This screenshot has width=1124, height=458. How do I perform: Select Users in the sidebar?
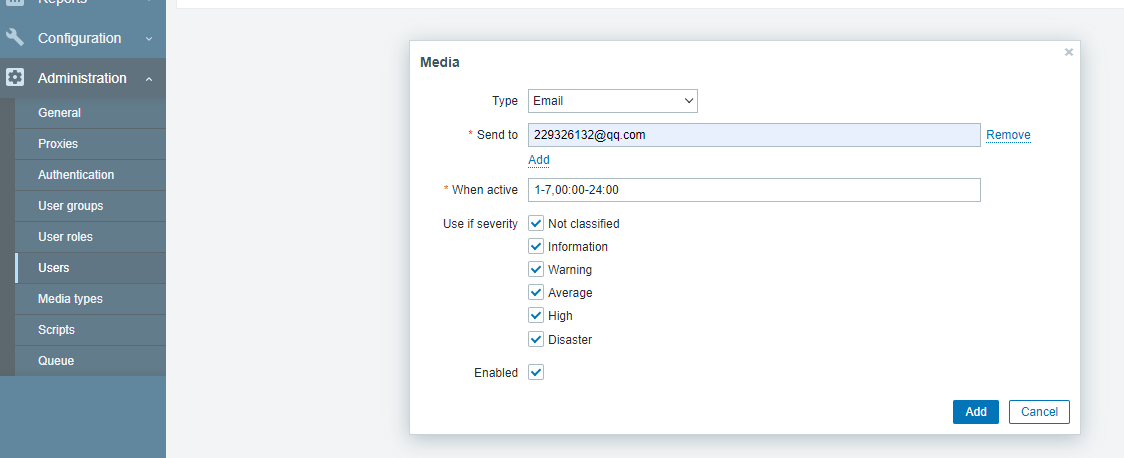tap(90, 267)
